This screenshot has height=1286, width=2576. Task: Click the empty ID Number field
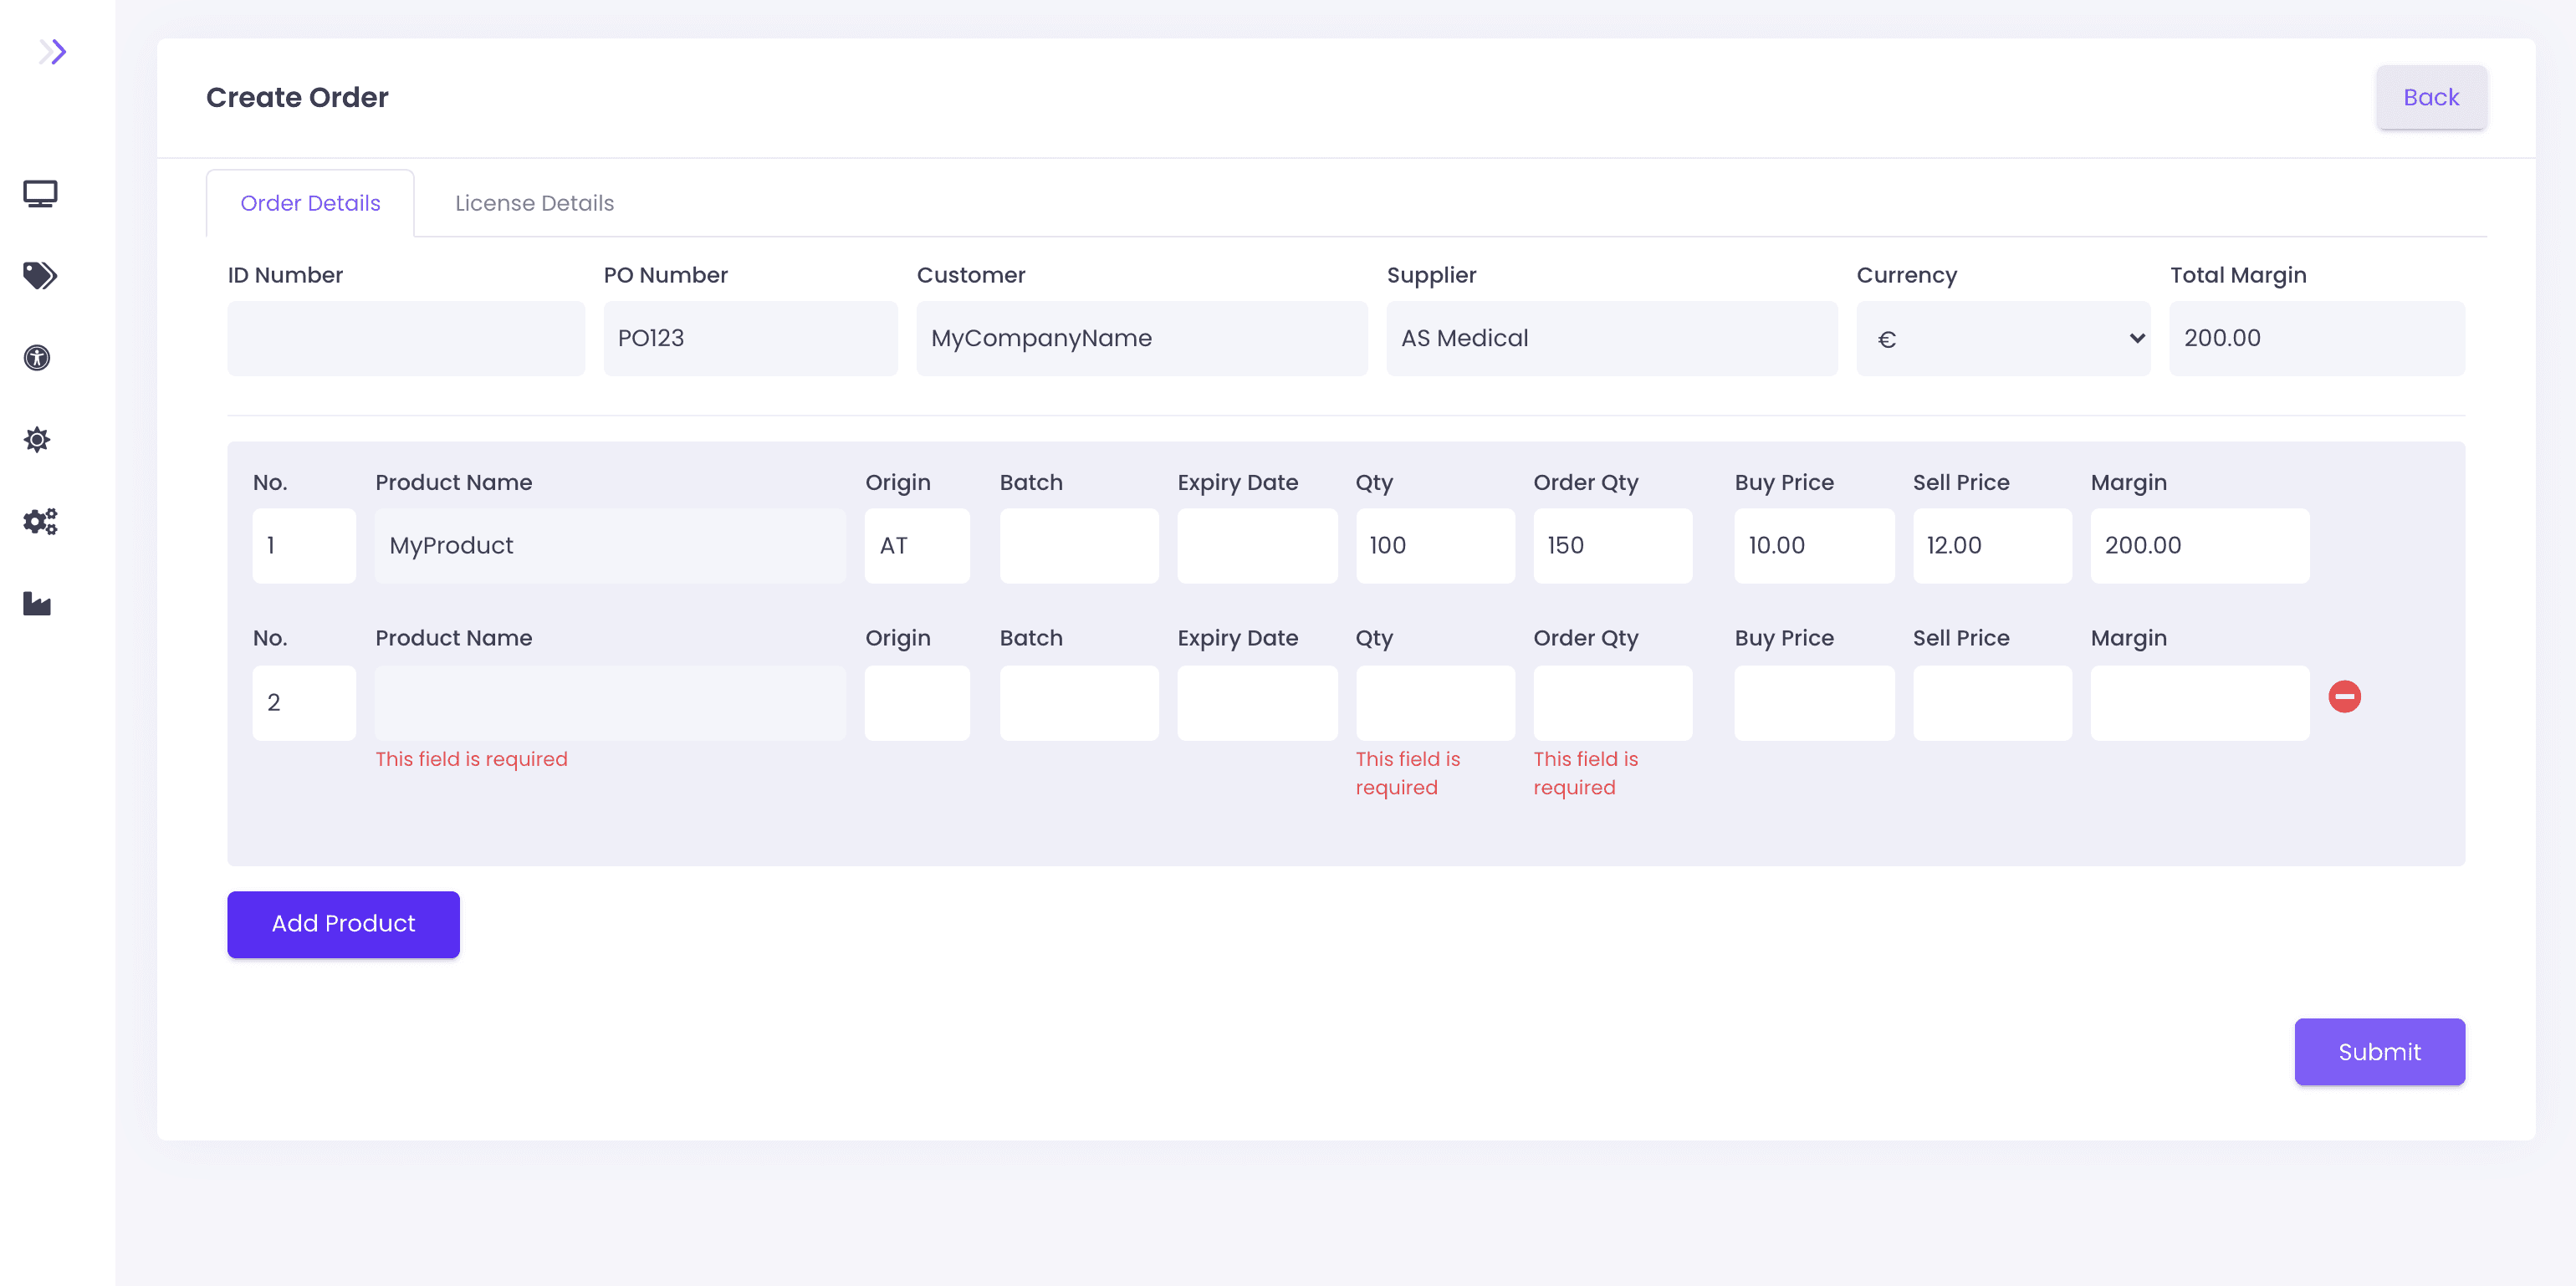point(405,339)
